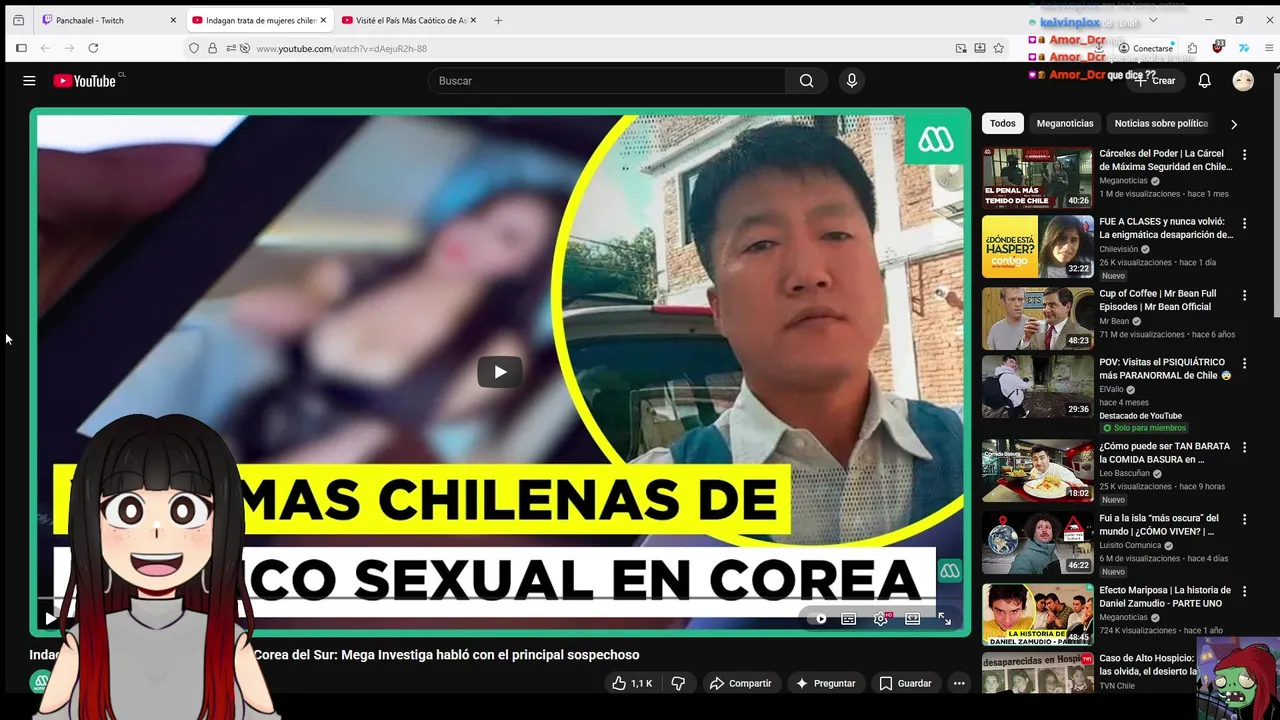The height and width of the screenshot is (720, 1280).
Task: Open the YouTube hamburger guide menu
Action: tap(29, 81)
